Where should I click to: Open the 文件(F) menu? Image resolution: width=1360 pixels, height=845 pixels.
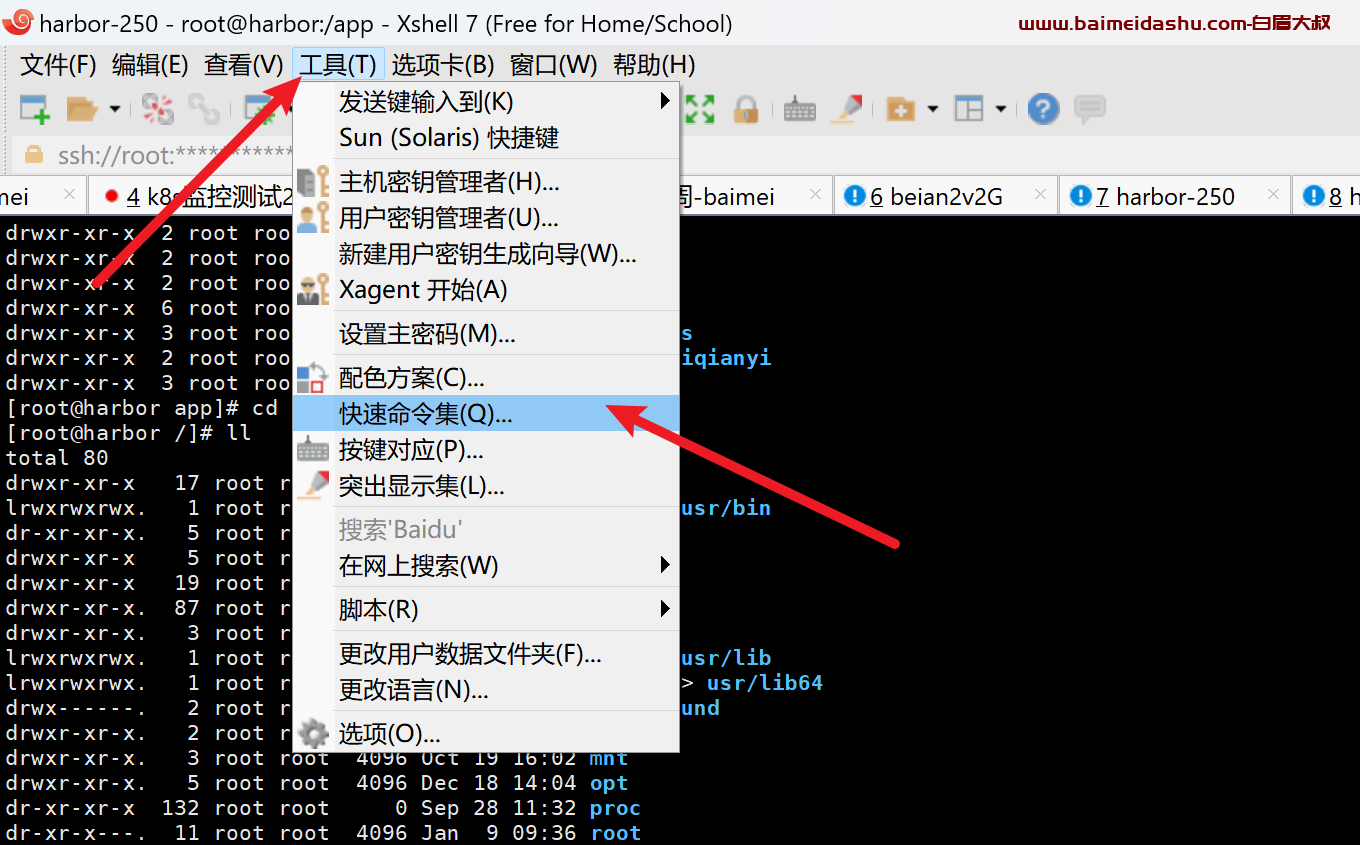(58, 65)
